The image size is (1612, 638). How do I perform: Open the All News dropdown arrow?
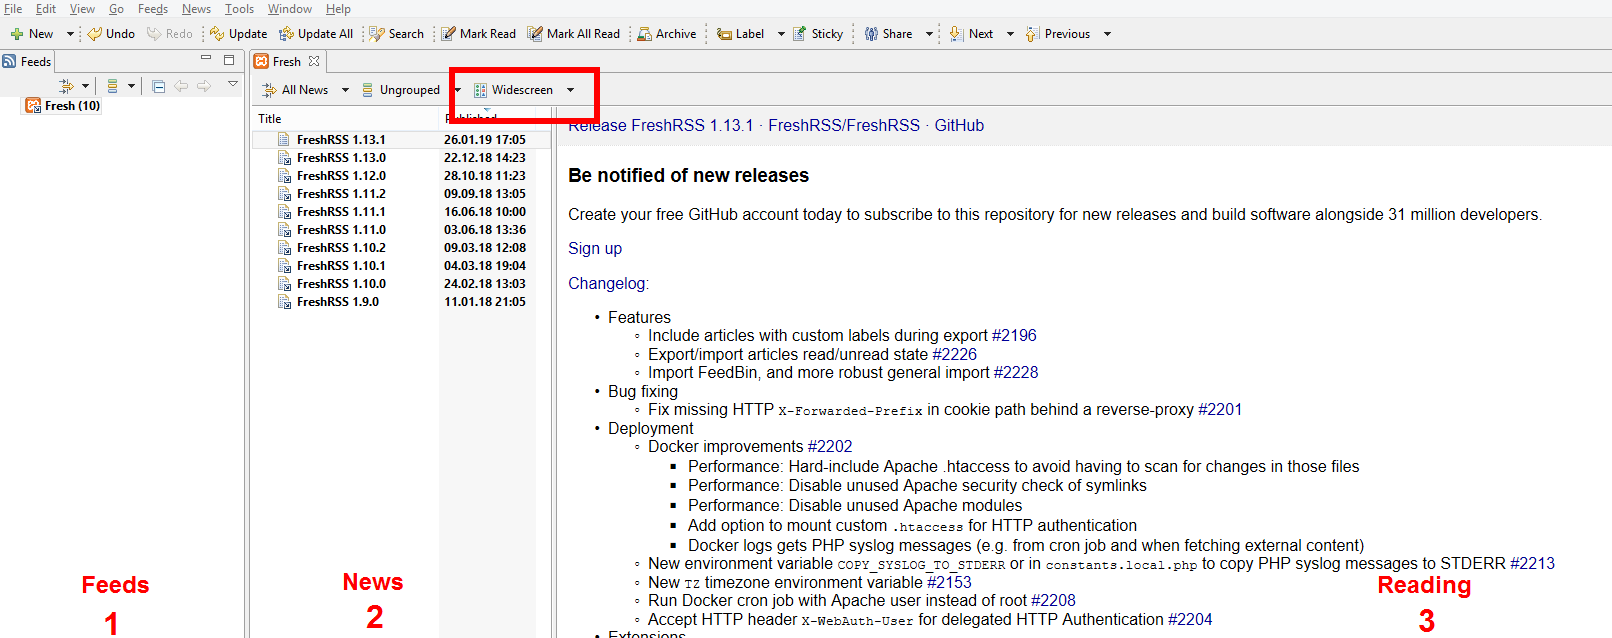pos(346,90)
